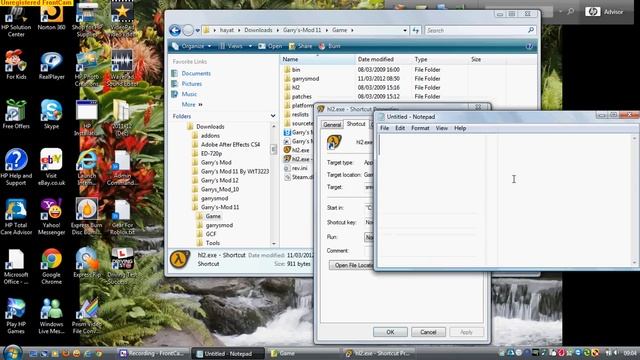Sort by Name column header
Image resolution: width=640 pixels, height=360 pixels.
coord(318,60)
